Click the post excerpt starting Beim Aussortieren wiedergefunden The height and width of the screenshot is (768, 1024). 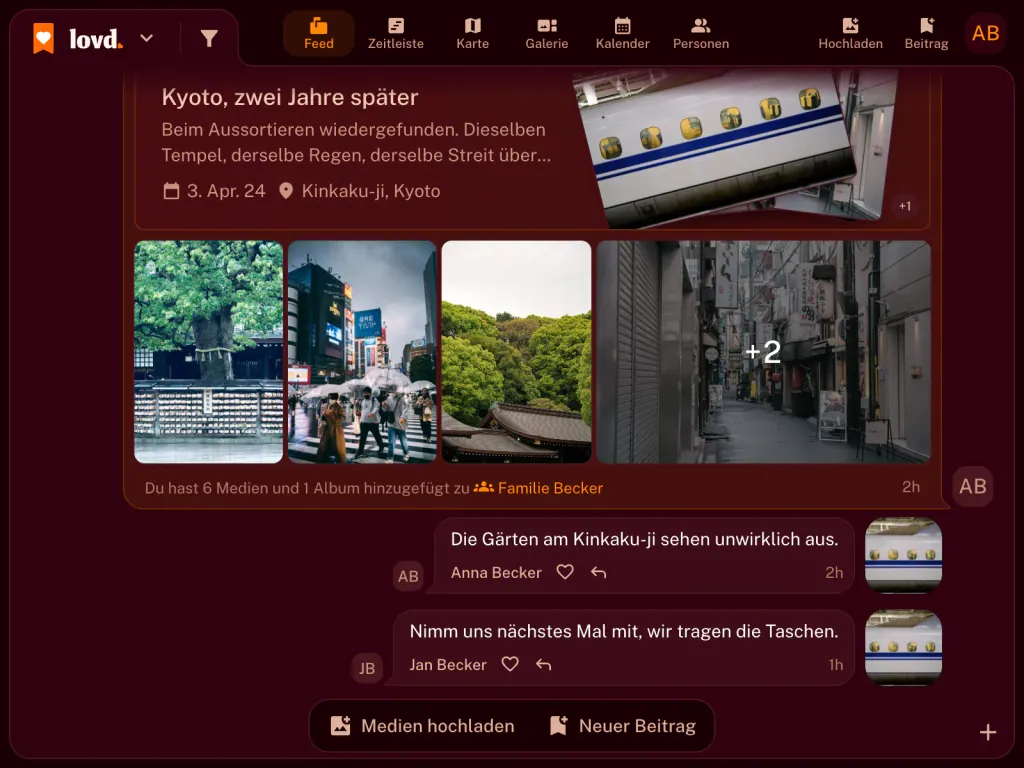click(x=357, y=142)
